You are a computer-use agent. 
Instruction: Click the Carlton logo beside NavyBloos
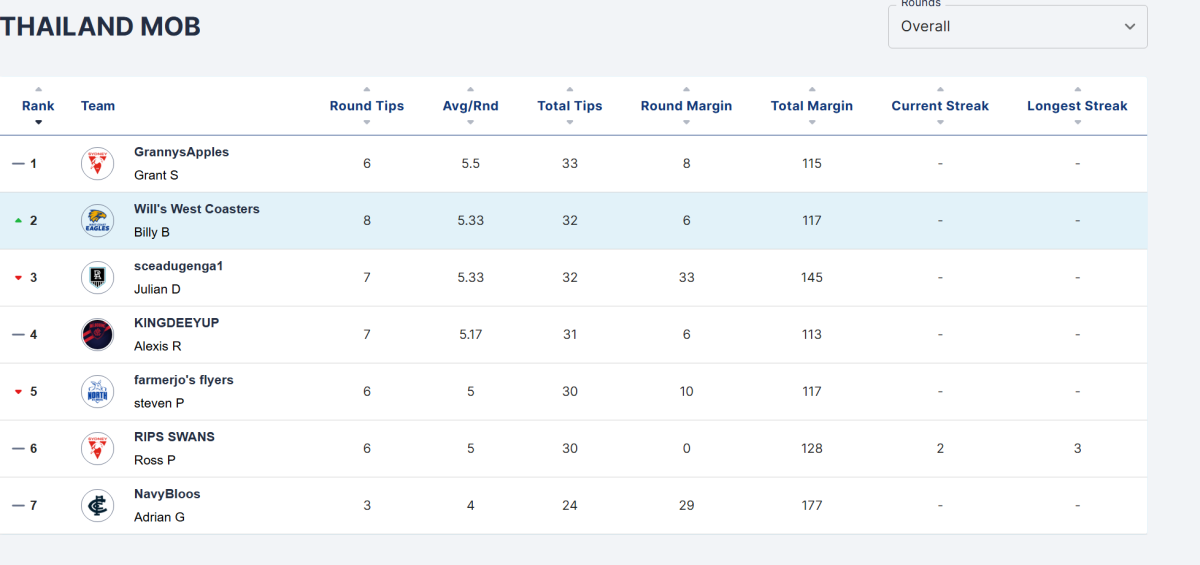tap(97, 506)
